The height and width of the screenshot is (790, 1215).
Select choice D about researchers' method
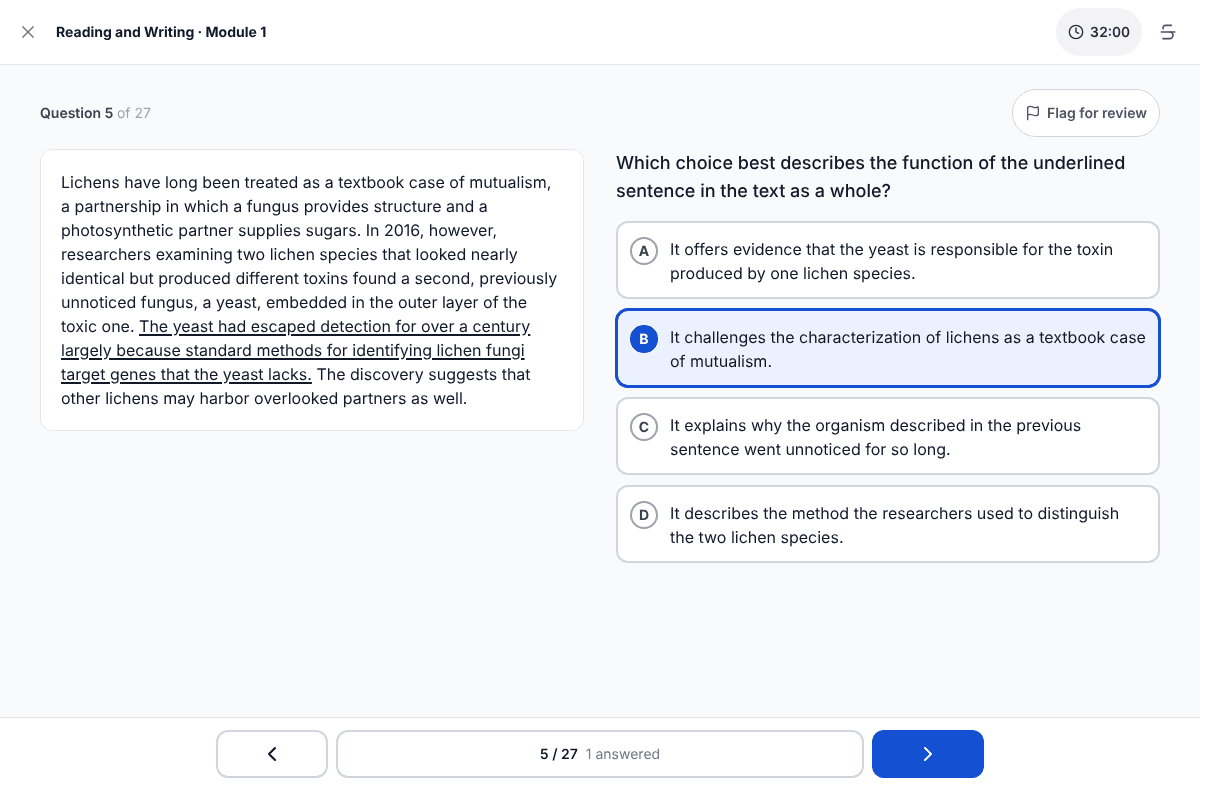[x=888, y=524]
